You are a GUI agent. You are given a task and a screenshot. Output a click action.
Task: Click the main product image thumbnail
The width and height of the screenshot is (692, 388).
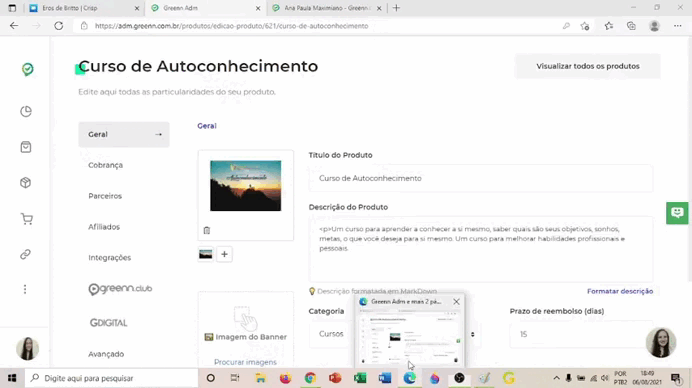tap(245, 186)
